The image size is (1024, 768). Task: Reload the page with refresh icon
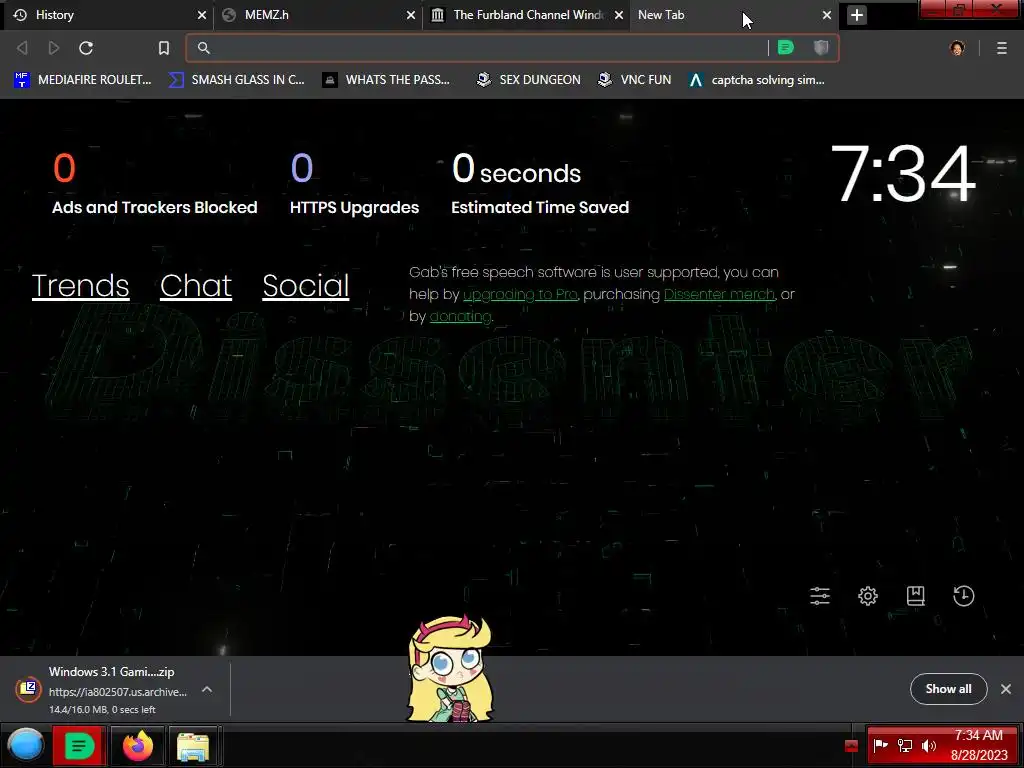tap(86, 48)
